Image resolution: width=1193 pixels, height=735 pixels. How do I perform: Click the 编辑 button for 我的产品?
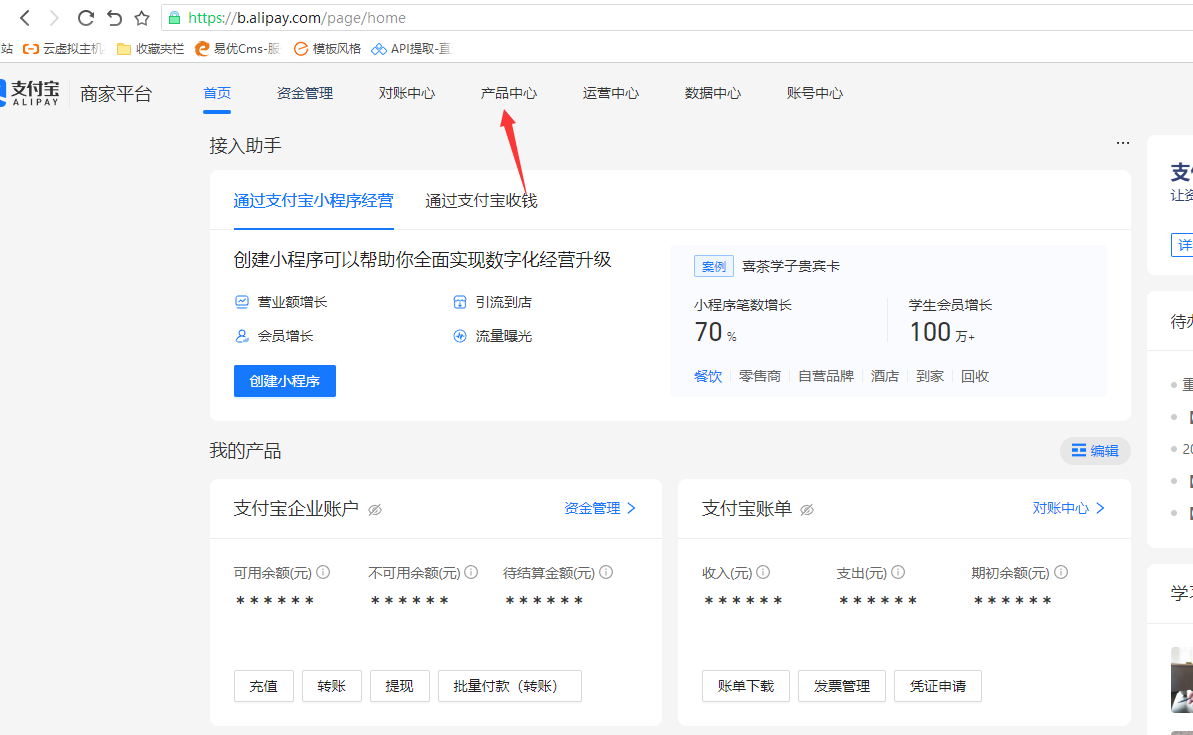point(1095,451)
